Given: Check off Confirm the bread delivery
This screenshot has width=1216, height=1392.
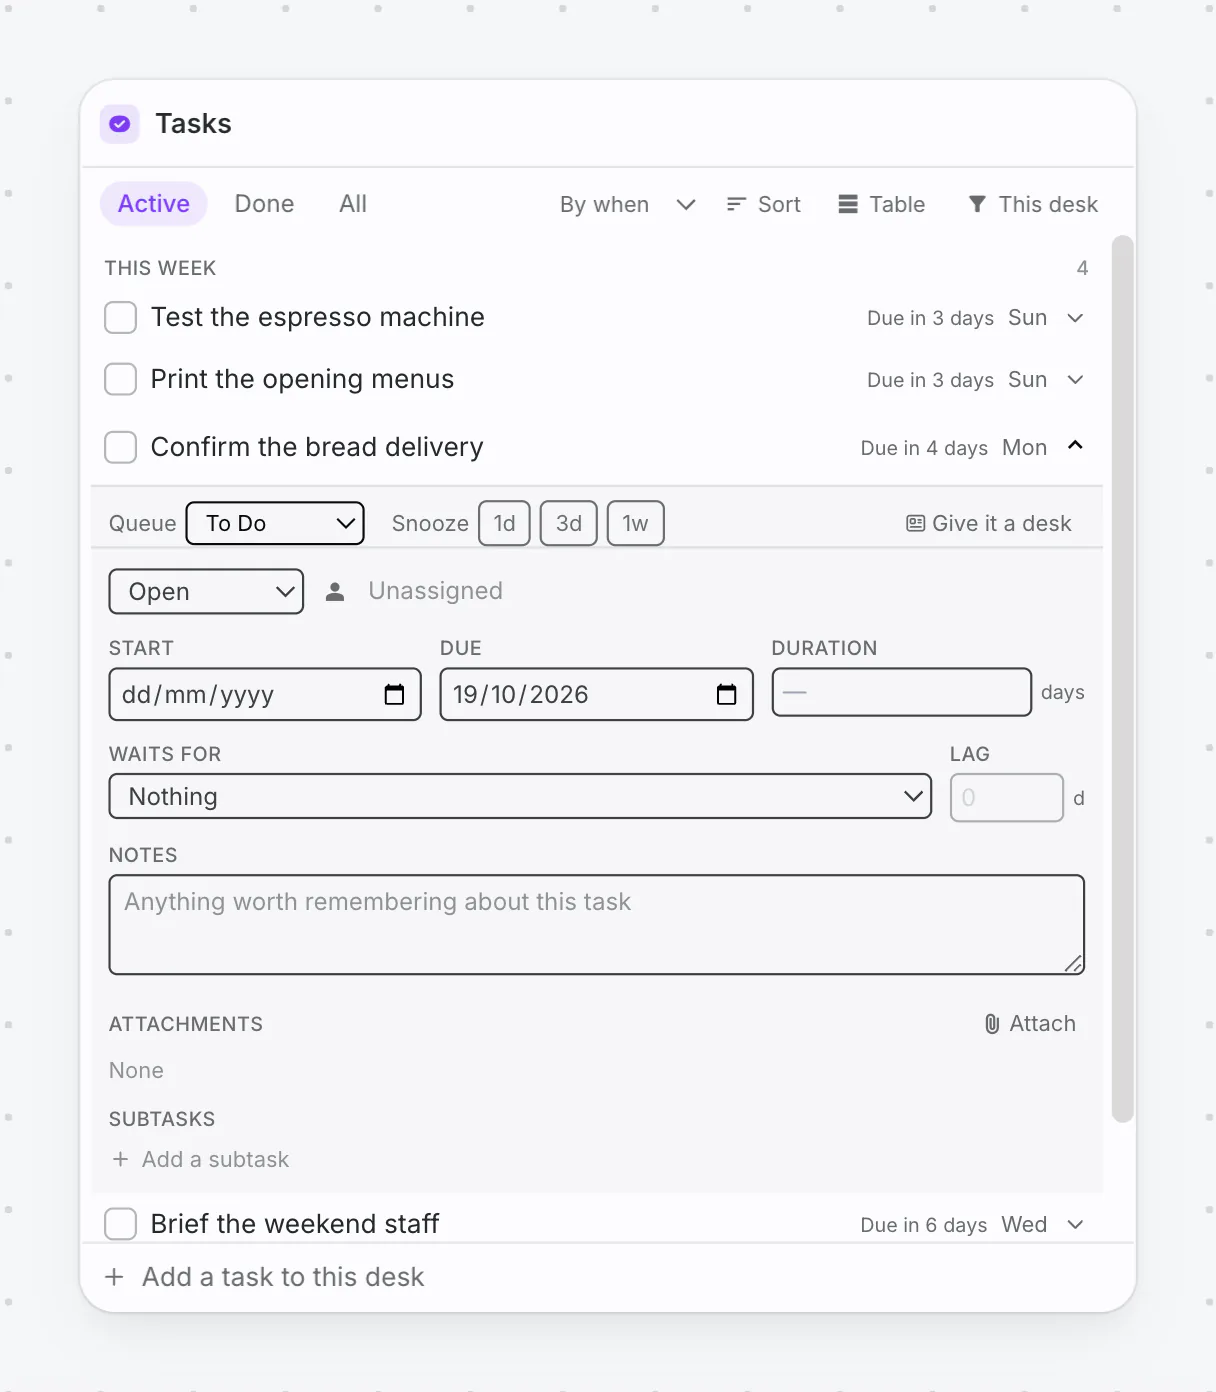Looking at the screenshot, I should click(x=121, y=447).
